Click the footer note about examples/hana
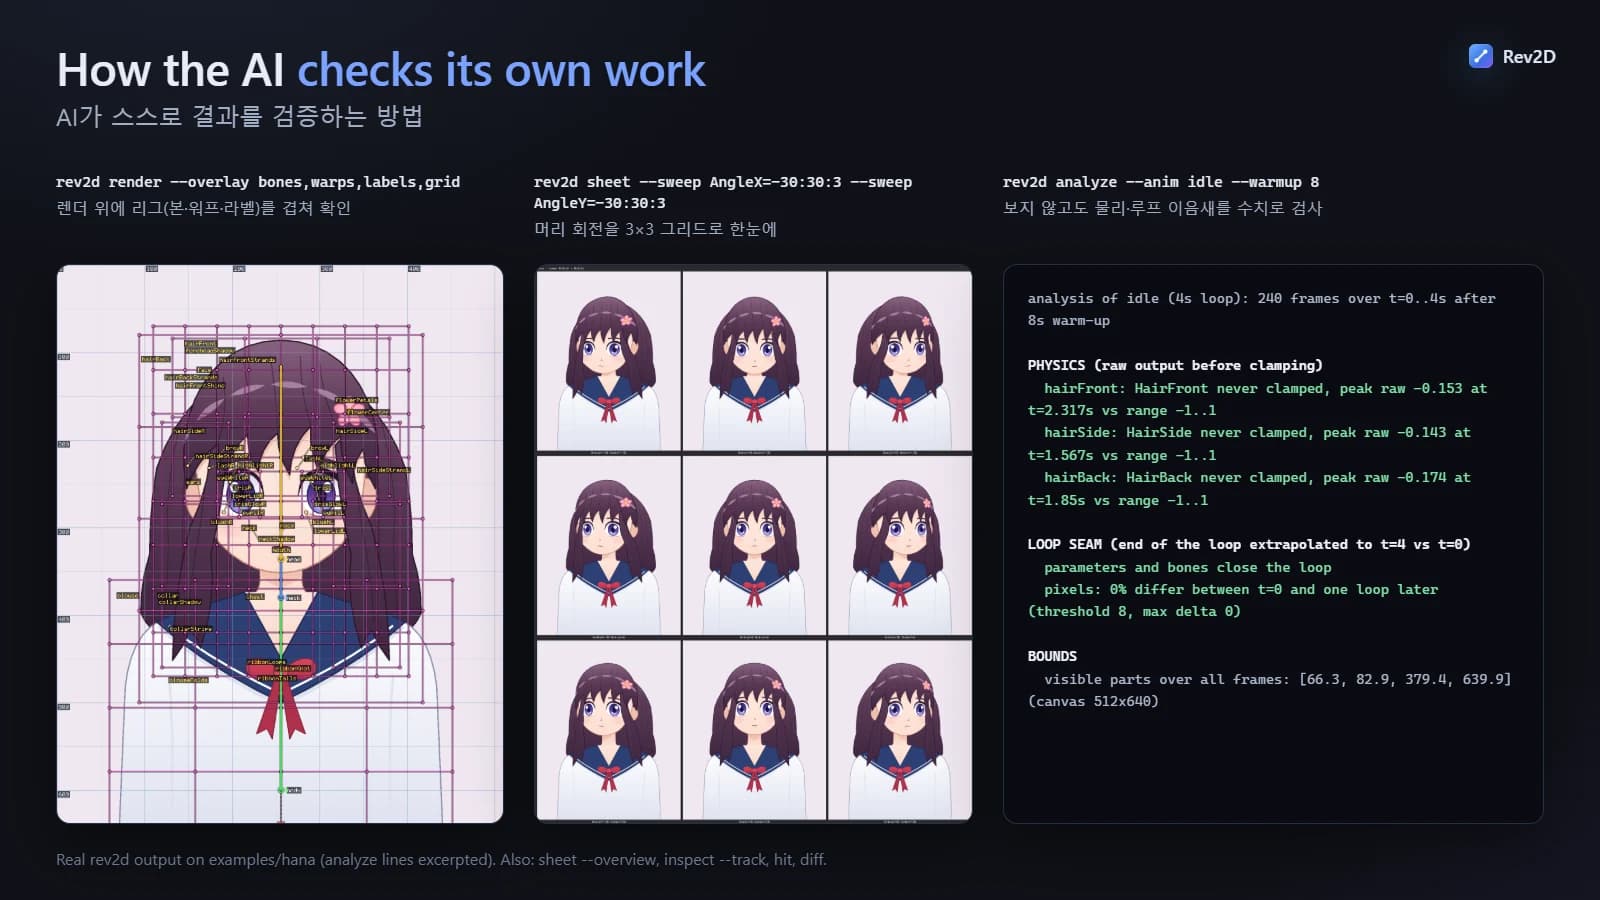Viewport: 1600px width, 900px height. point(441,859)
